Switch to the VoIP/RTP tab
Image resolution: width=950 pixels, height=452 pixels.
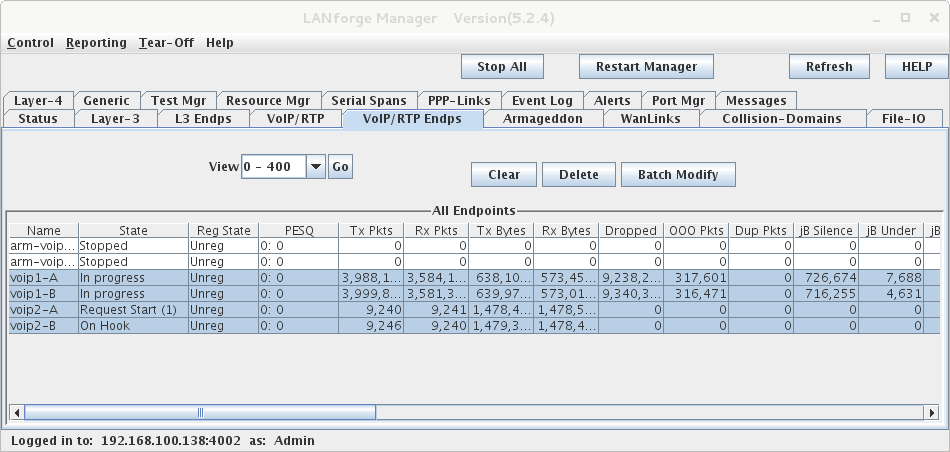pyautogui.click(x=296, y=119)
